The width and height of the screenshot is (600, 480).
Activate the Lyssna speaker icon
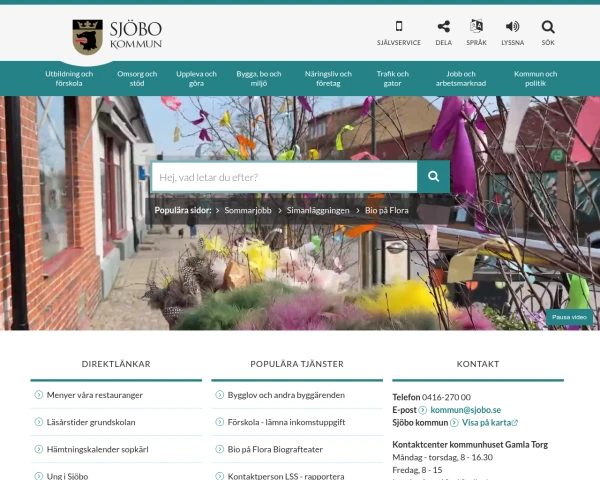click(512, 27)
